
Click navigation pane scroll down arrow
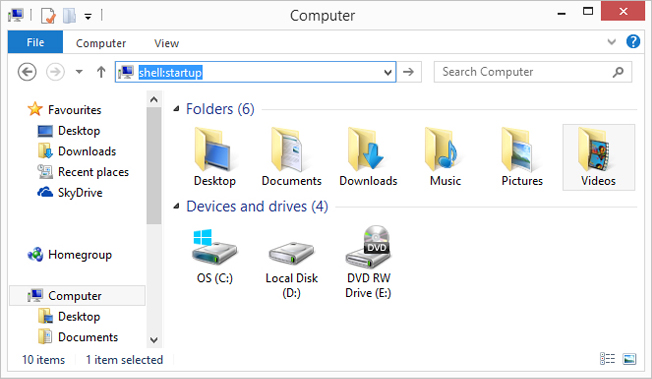(x=154, y=340)
